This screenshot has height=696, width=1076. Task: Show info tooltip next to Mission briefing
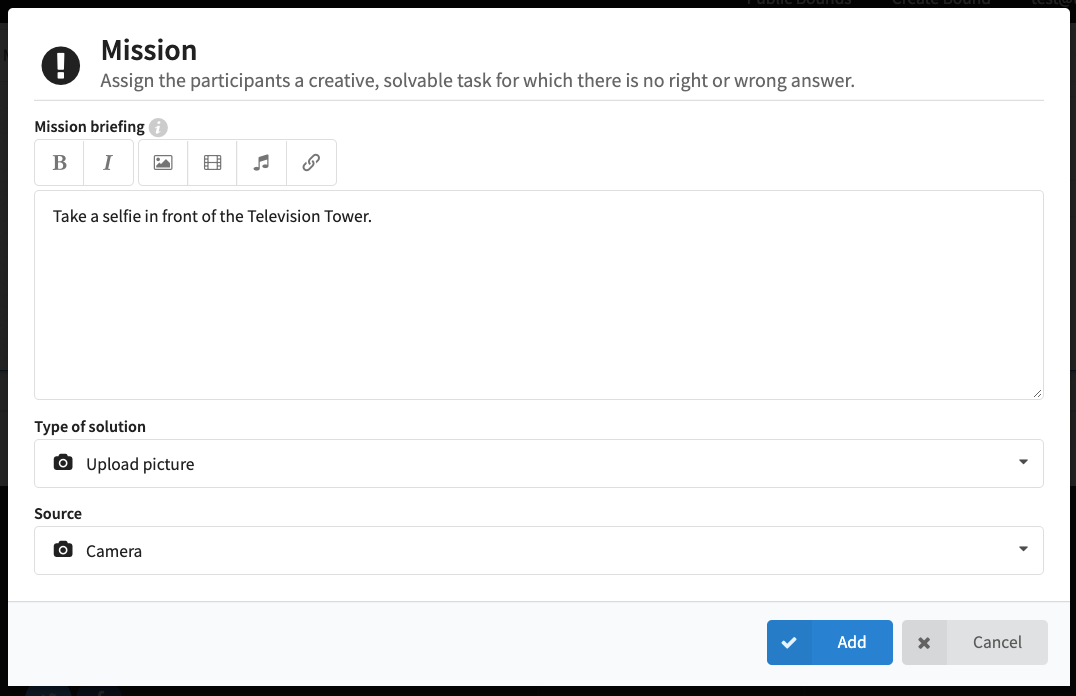point(159,128)
